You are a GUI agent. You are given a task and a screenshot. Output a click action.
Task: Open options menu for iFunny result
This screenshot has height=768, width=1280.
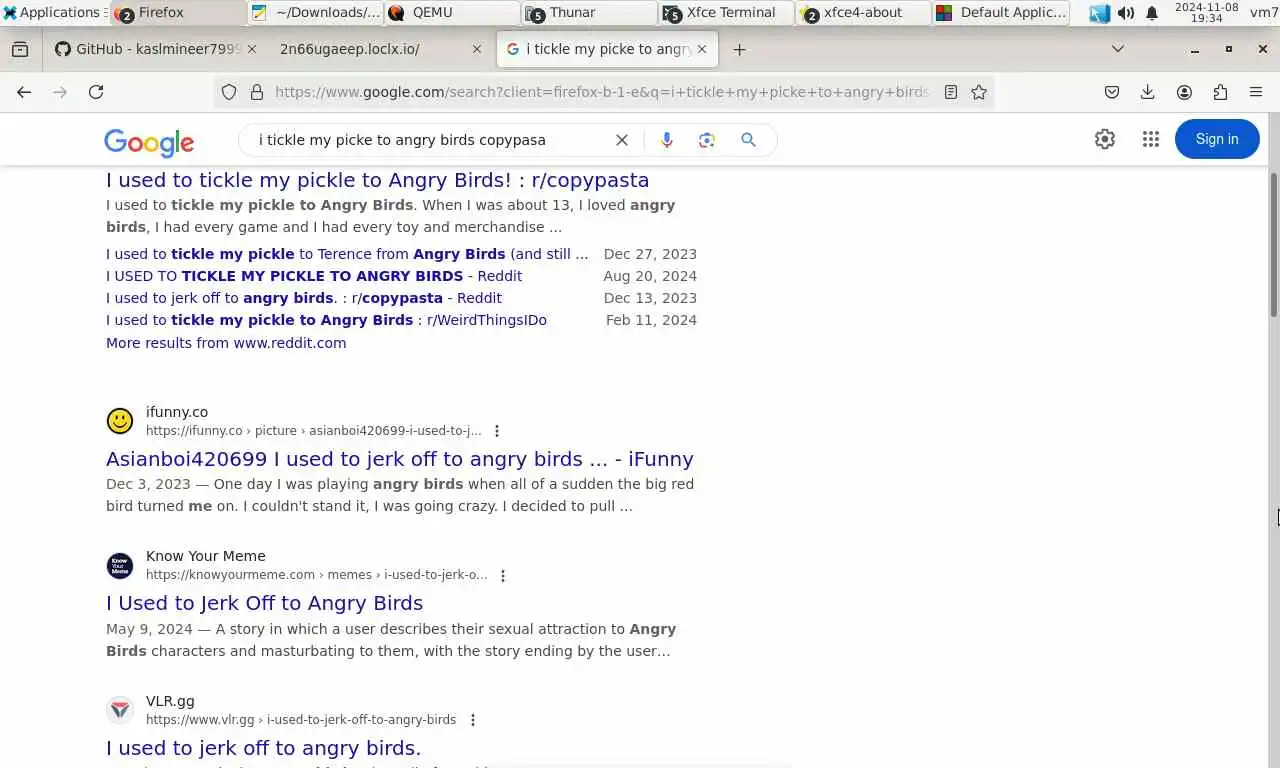pyautogui.click(x=497, y=431)
